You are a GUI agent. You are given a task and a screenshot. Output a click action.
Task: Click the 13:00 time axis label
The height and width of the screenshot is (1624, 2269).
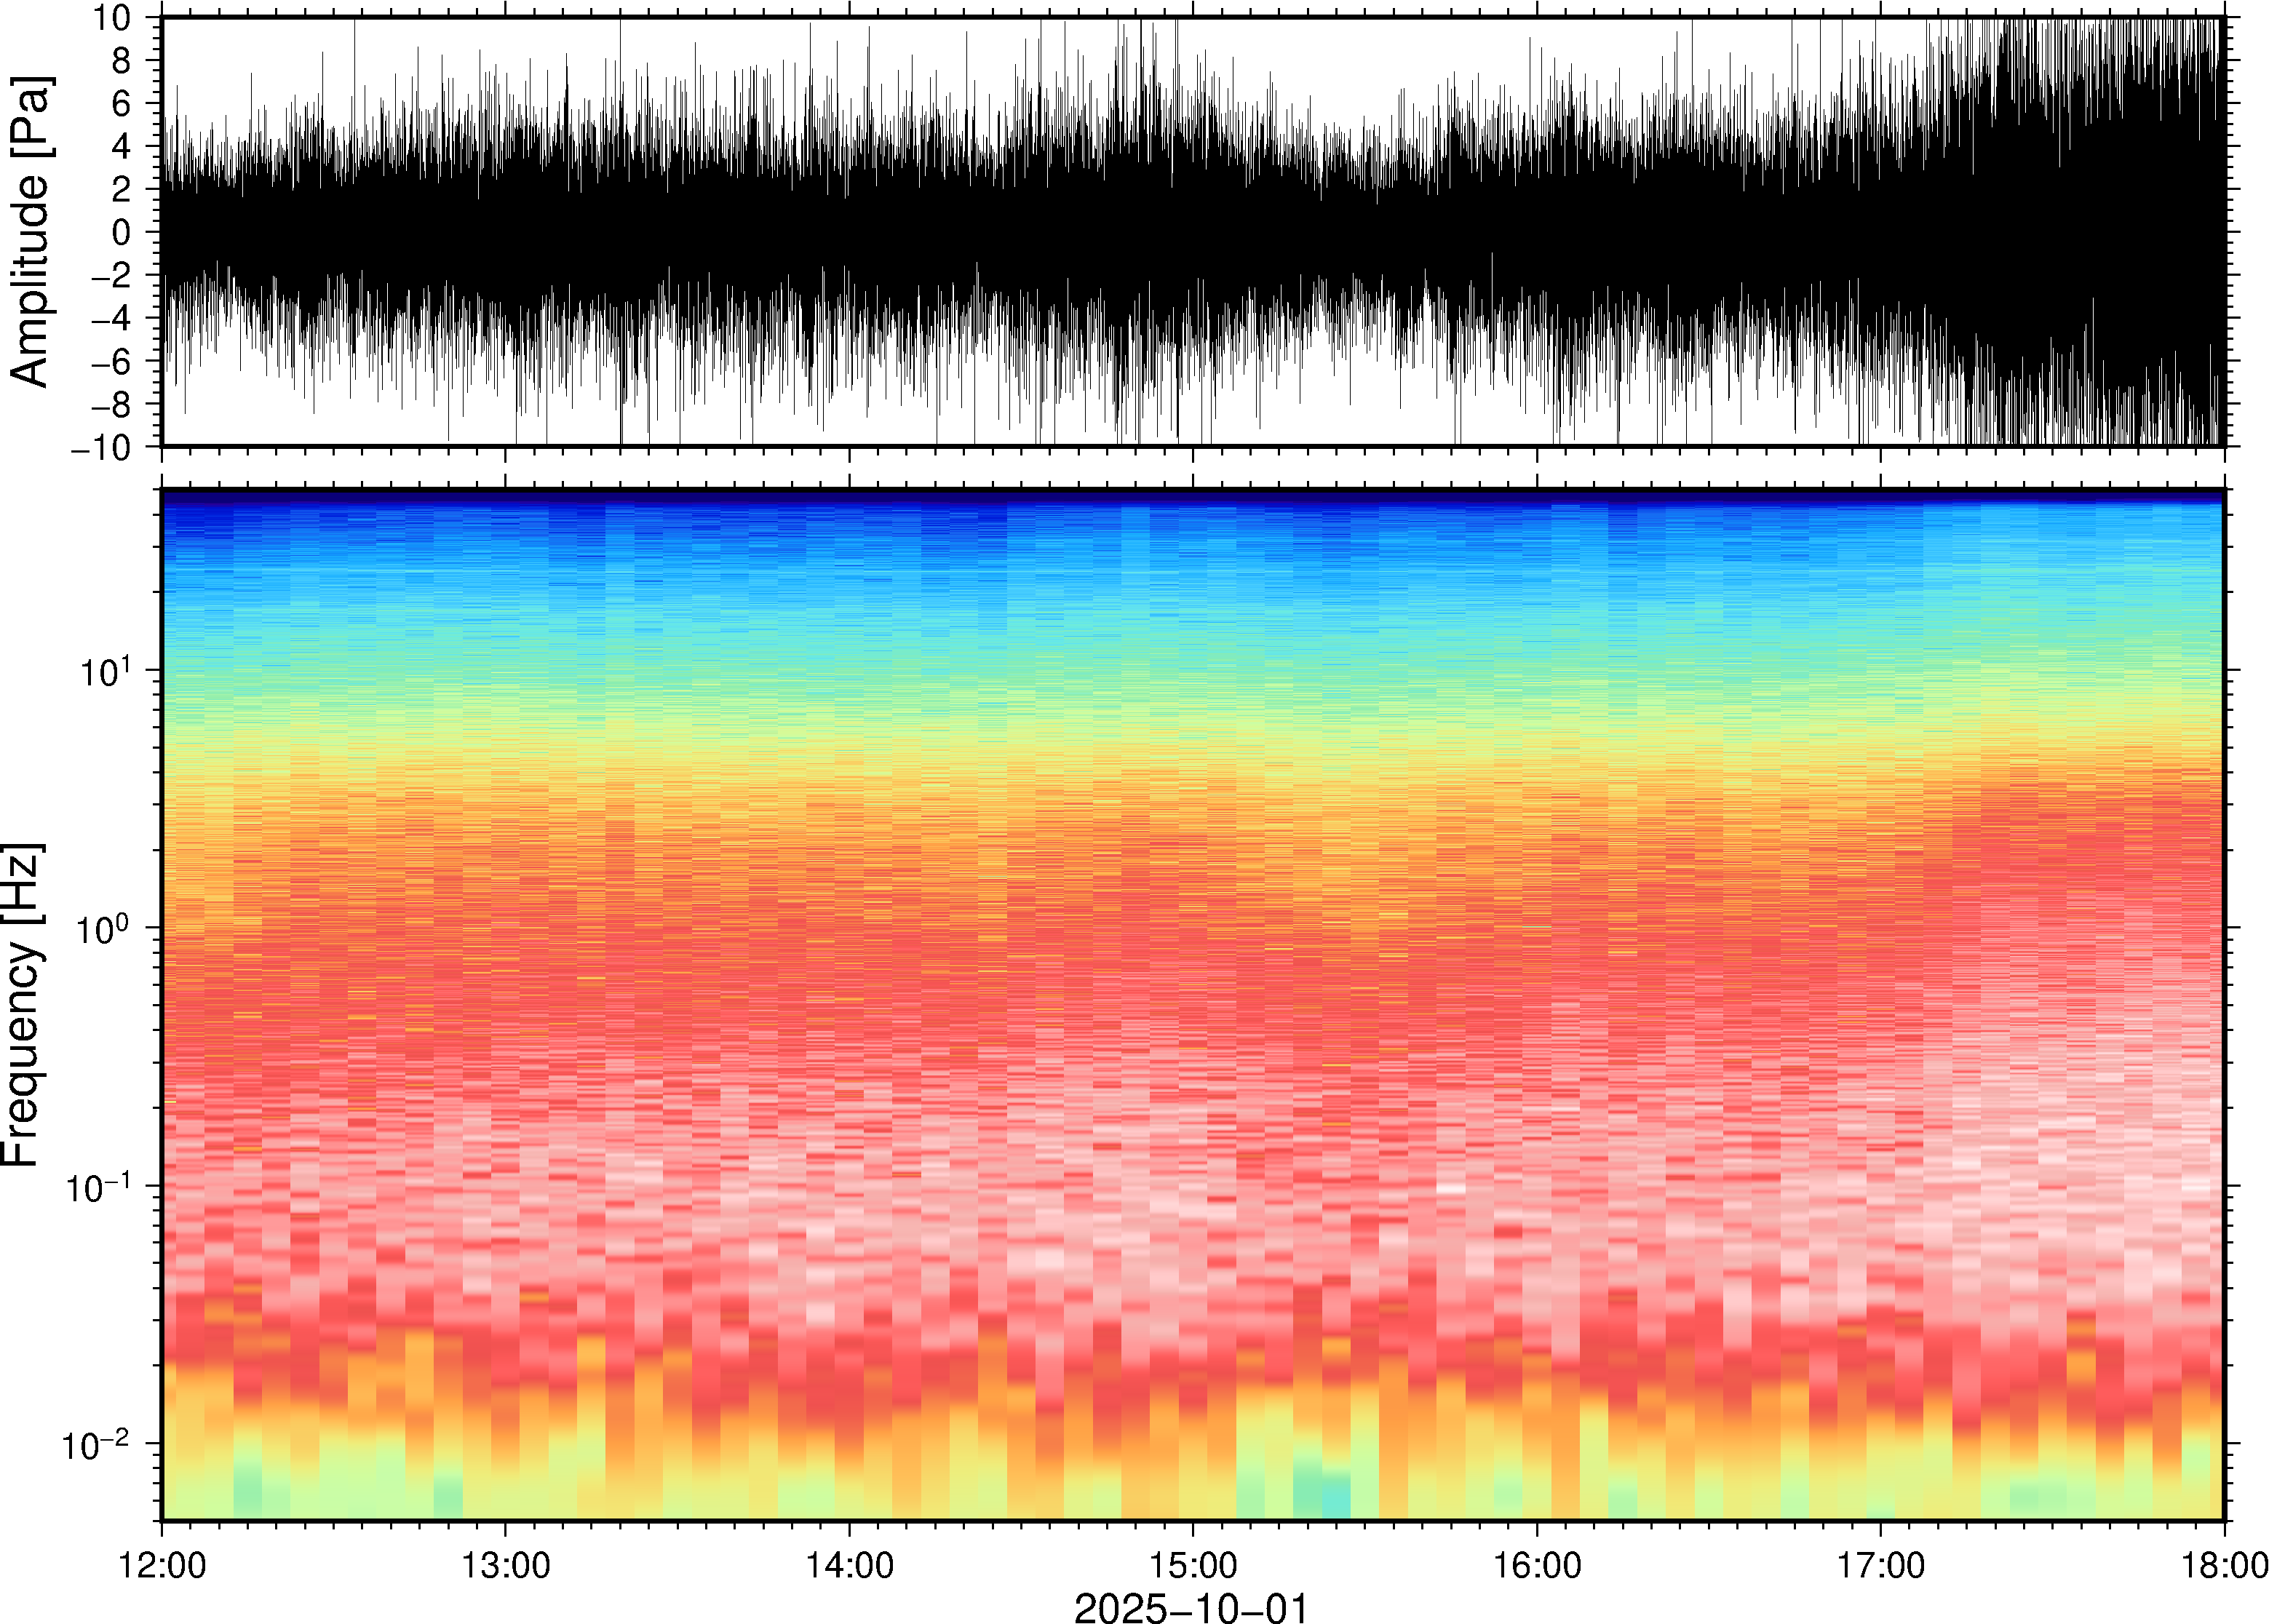click(x=505, y=1565)
